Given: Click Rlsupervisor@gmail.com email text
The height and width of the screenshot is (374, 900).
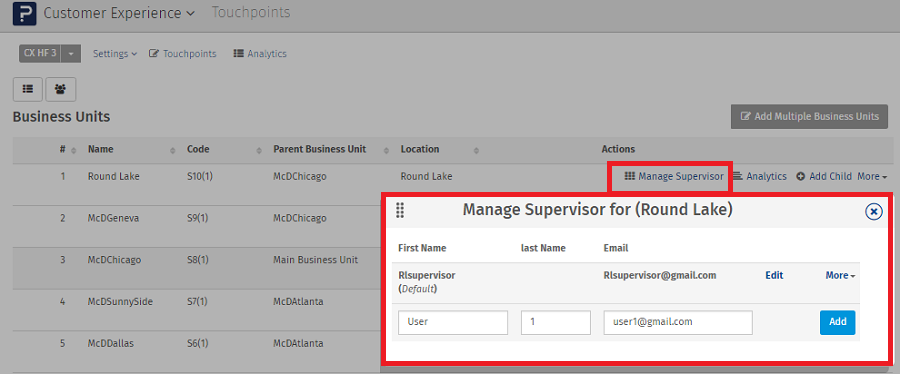Looking at the screenshot, I should 660,275.
